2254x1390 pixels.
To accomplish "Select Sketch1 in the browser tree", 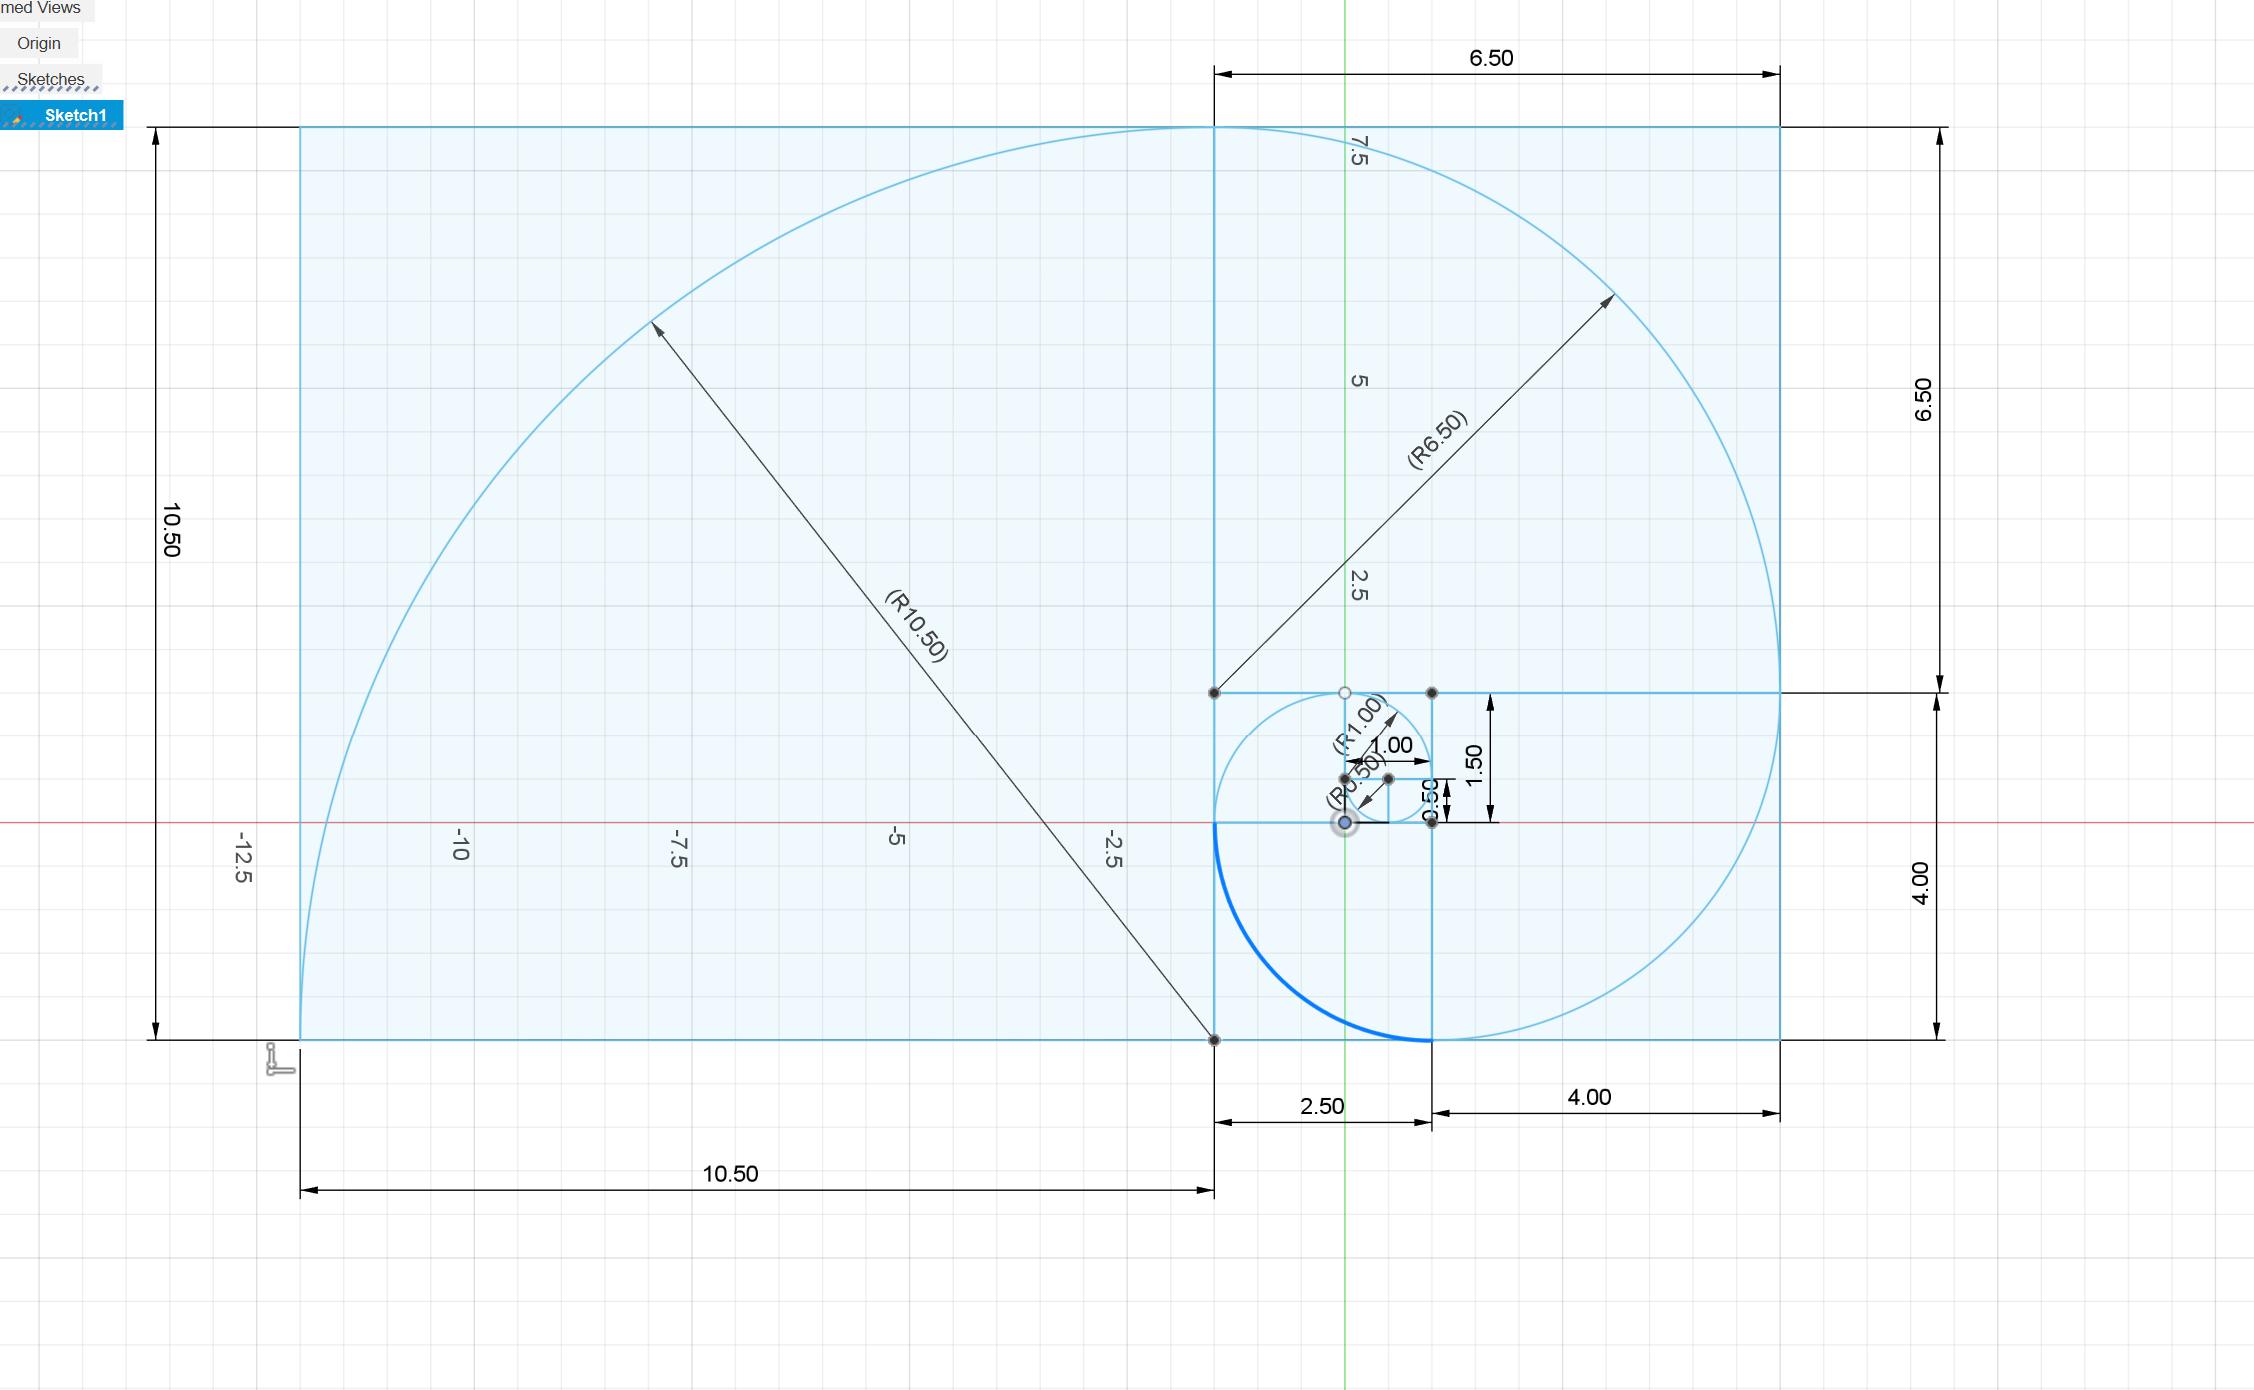I will [x=75, y=115].
